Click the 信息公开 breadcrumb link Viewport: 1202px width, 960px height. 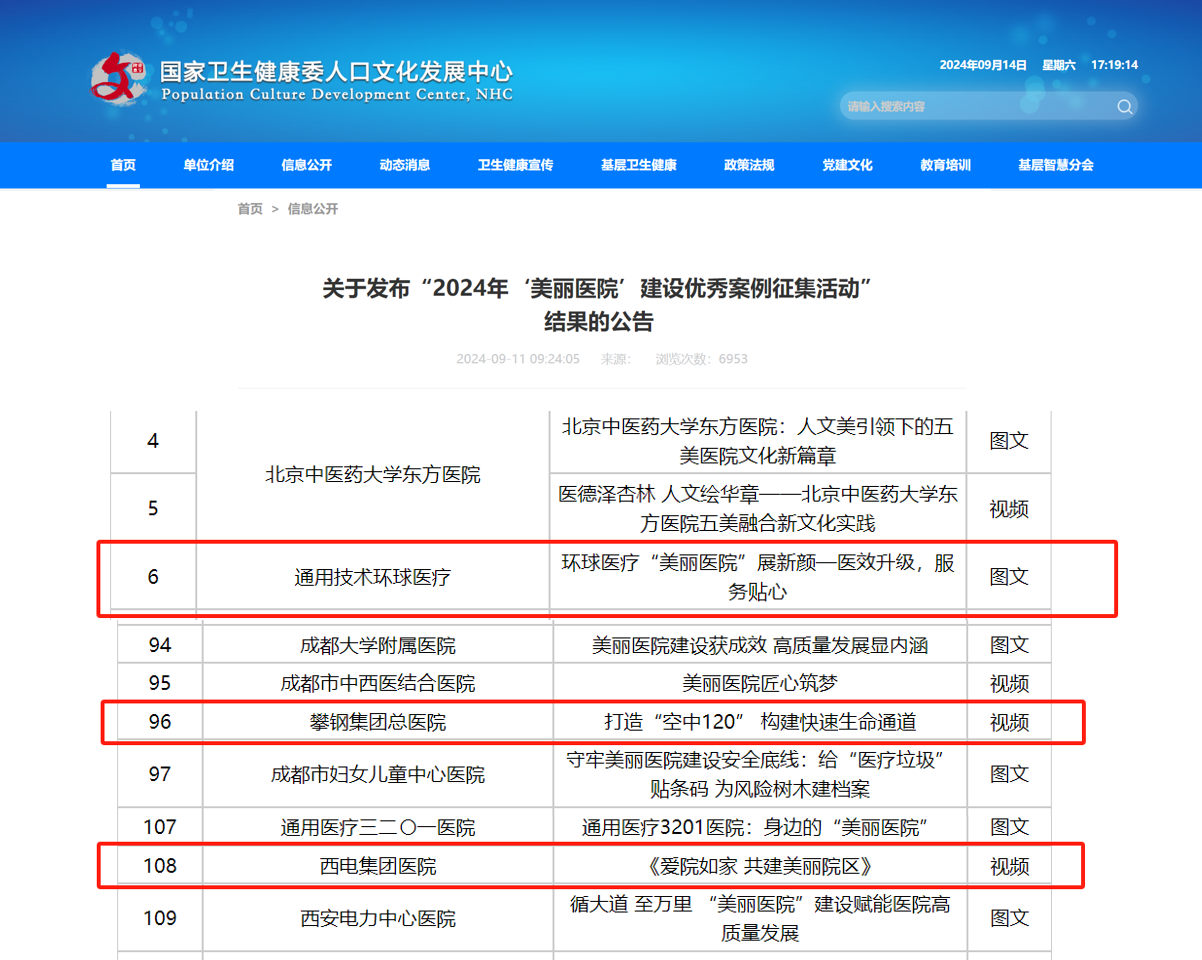pos(313,209)
